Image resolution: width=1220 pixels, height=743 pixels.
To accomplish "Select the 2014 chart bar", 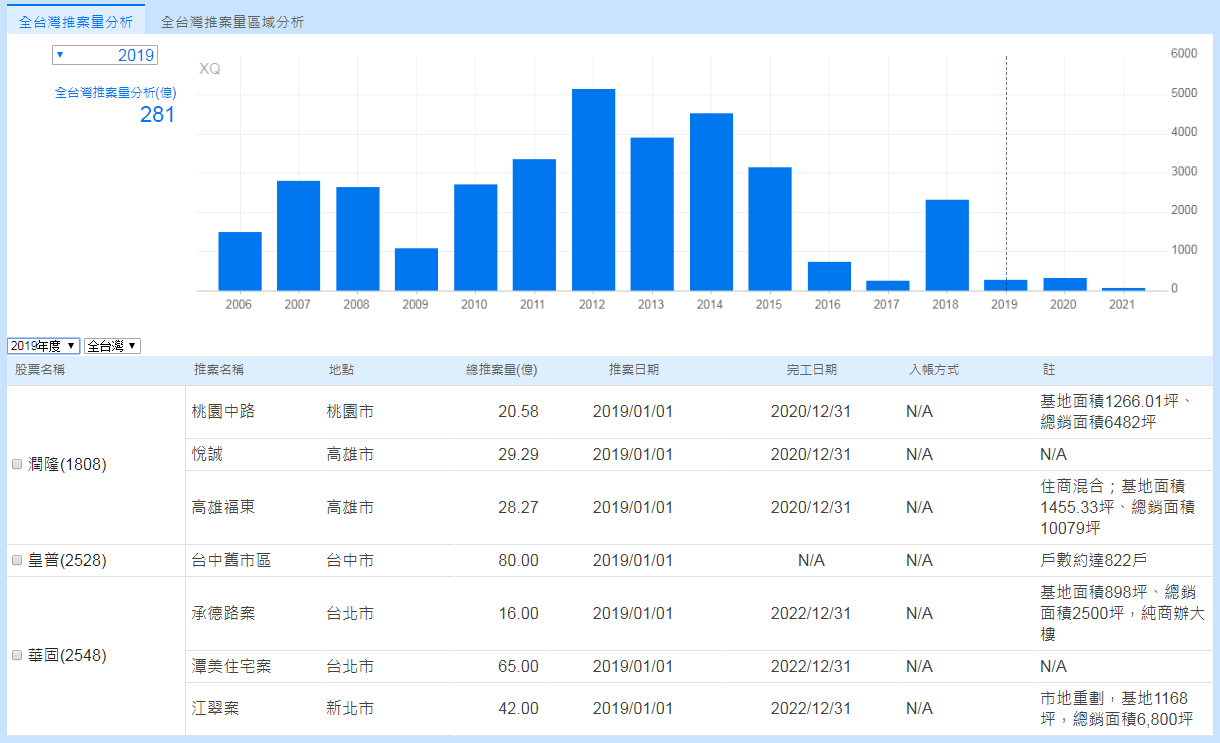I will [x=711, y=202].
